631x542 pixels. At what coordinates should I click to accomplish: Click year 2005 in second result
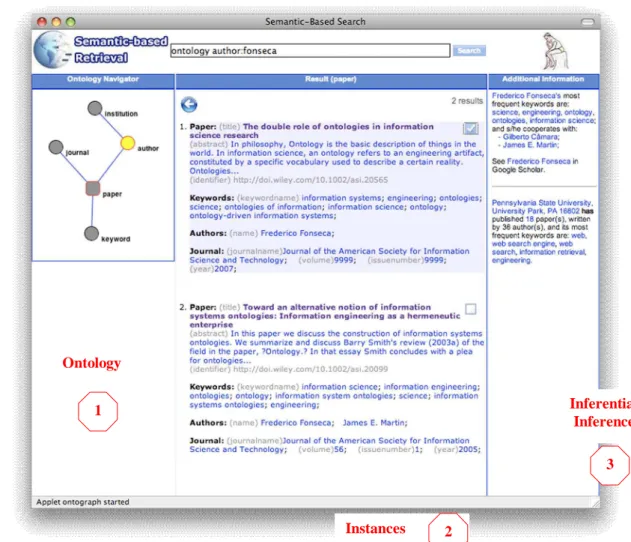pyautogui.click(x=468, y=449)
